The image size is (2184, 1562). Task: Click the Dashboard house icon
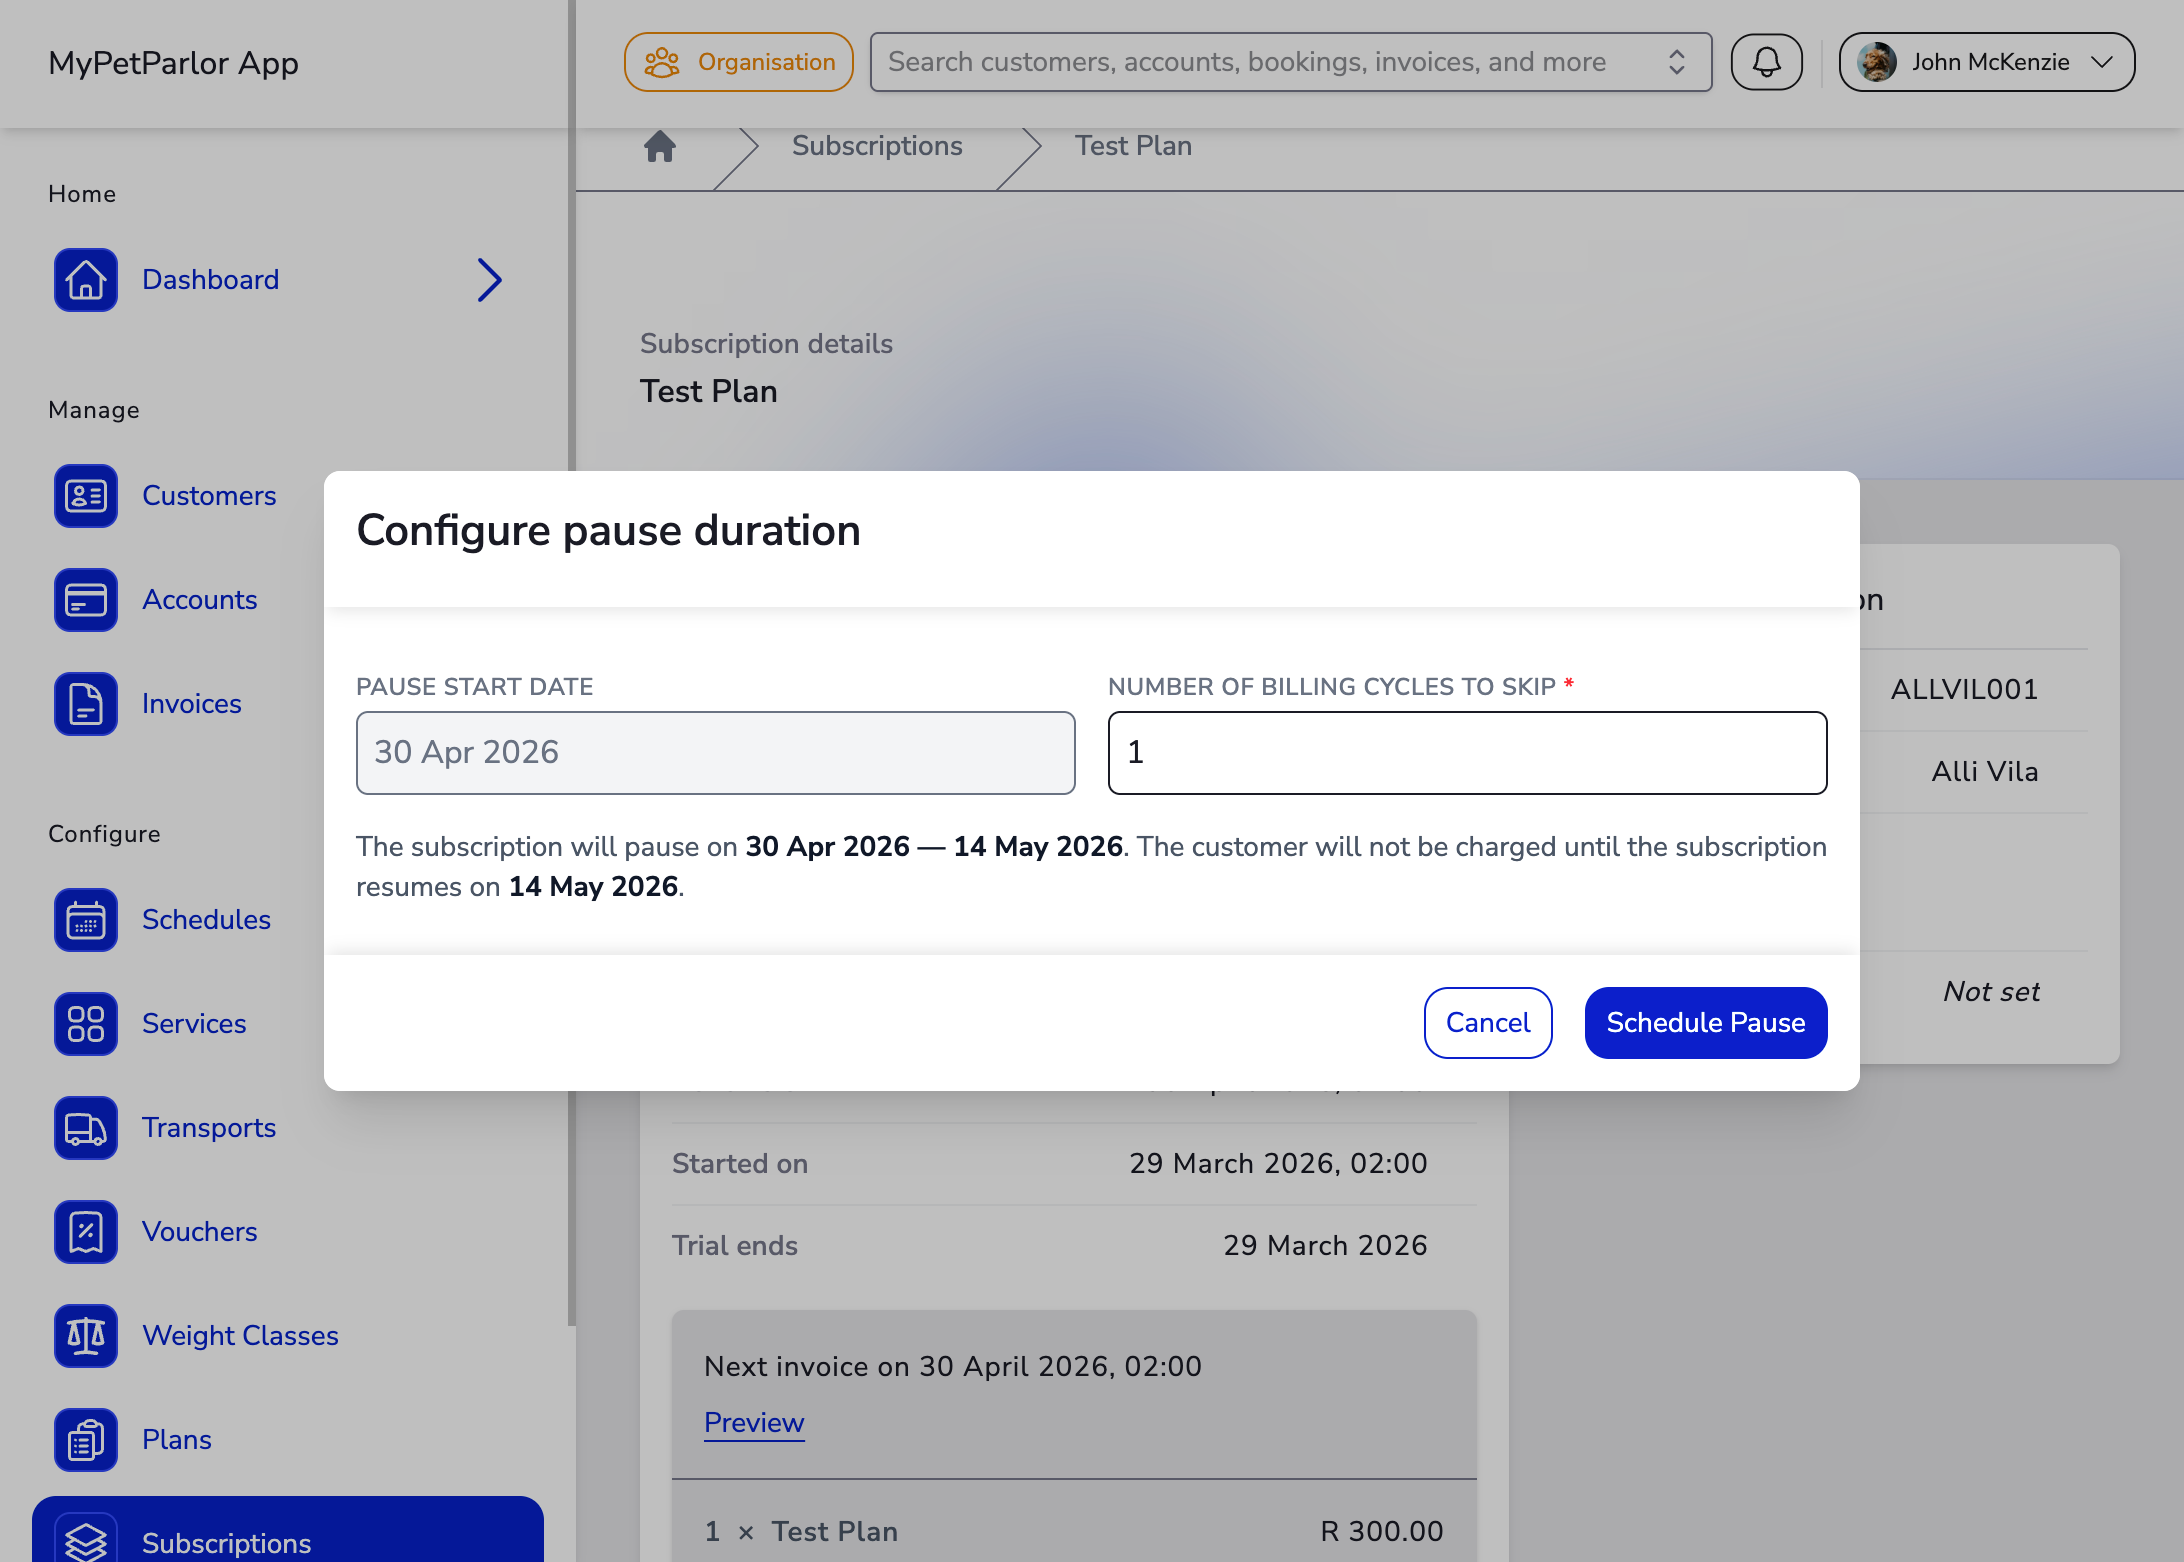pos(86,280)
